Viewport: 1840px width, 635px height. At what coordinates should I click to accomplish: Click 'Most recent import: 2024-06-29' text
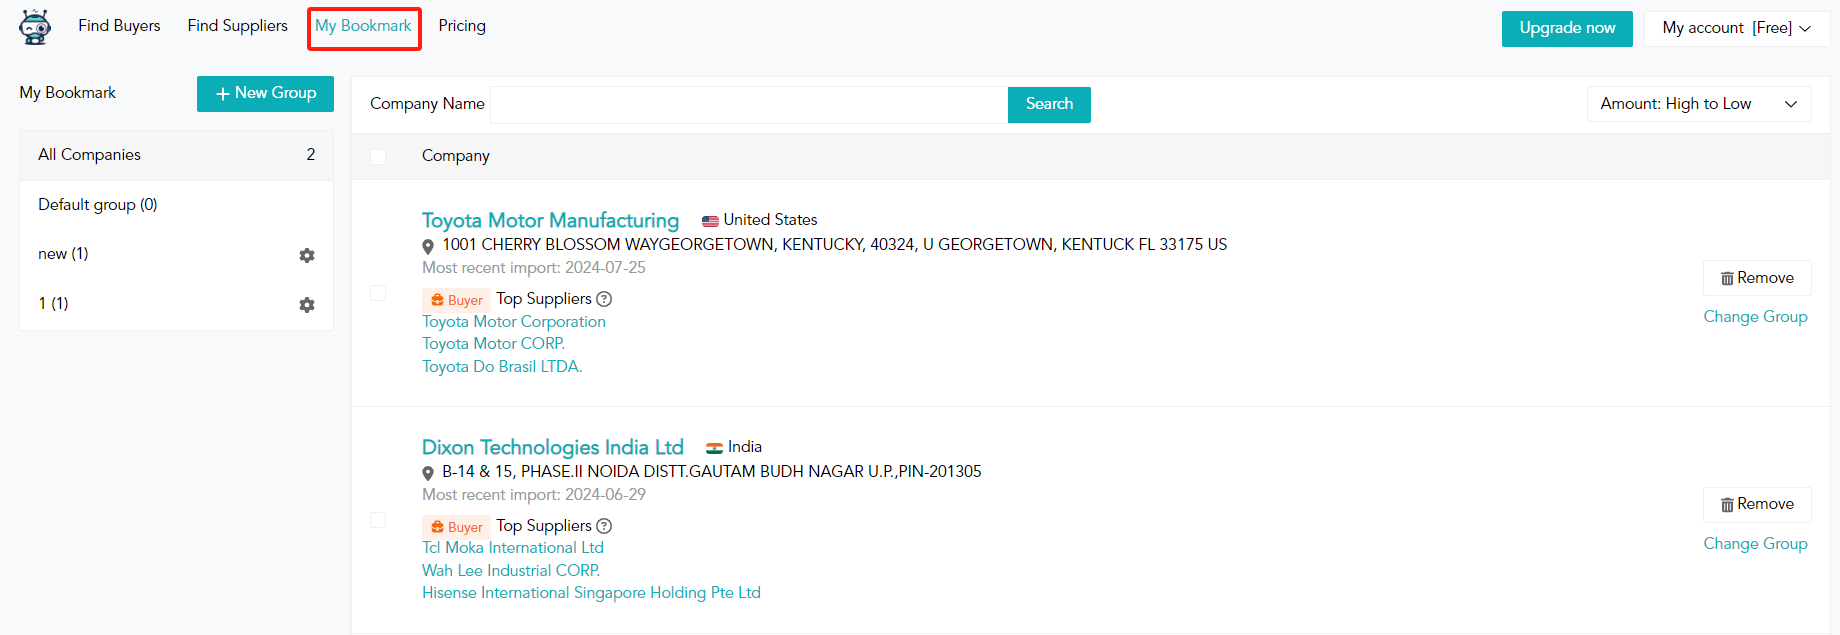point(534,495)
